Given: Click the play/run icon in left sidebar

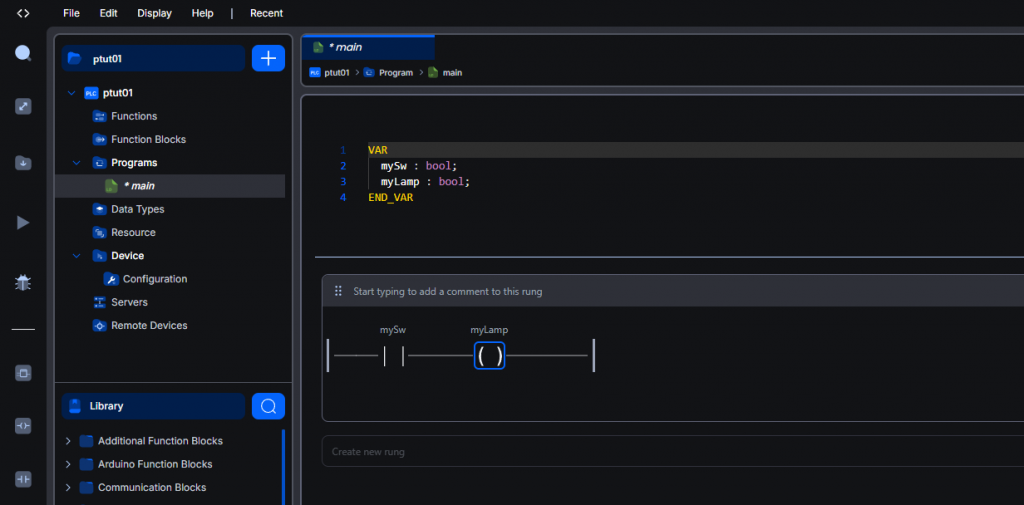Looking at the screenshot, I should click(x=23, y=222).
